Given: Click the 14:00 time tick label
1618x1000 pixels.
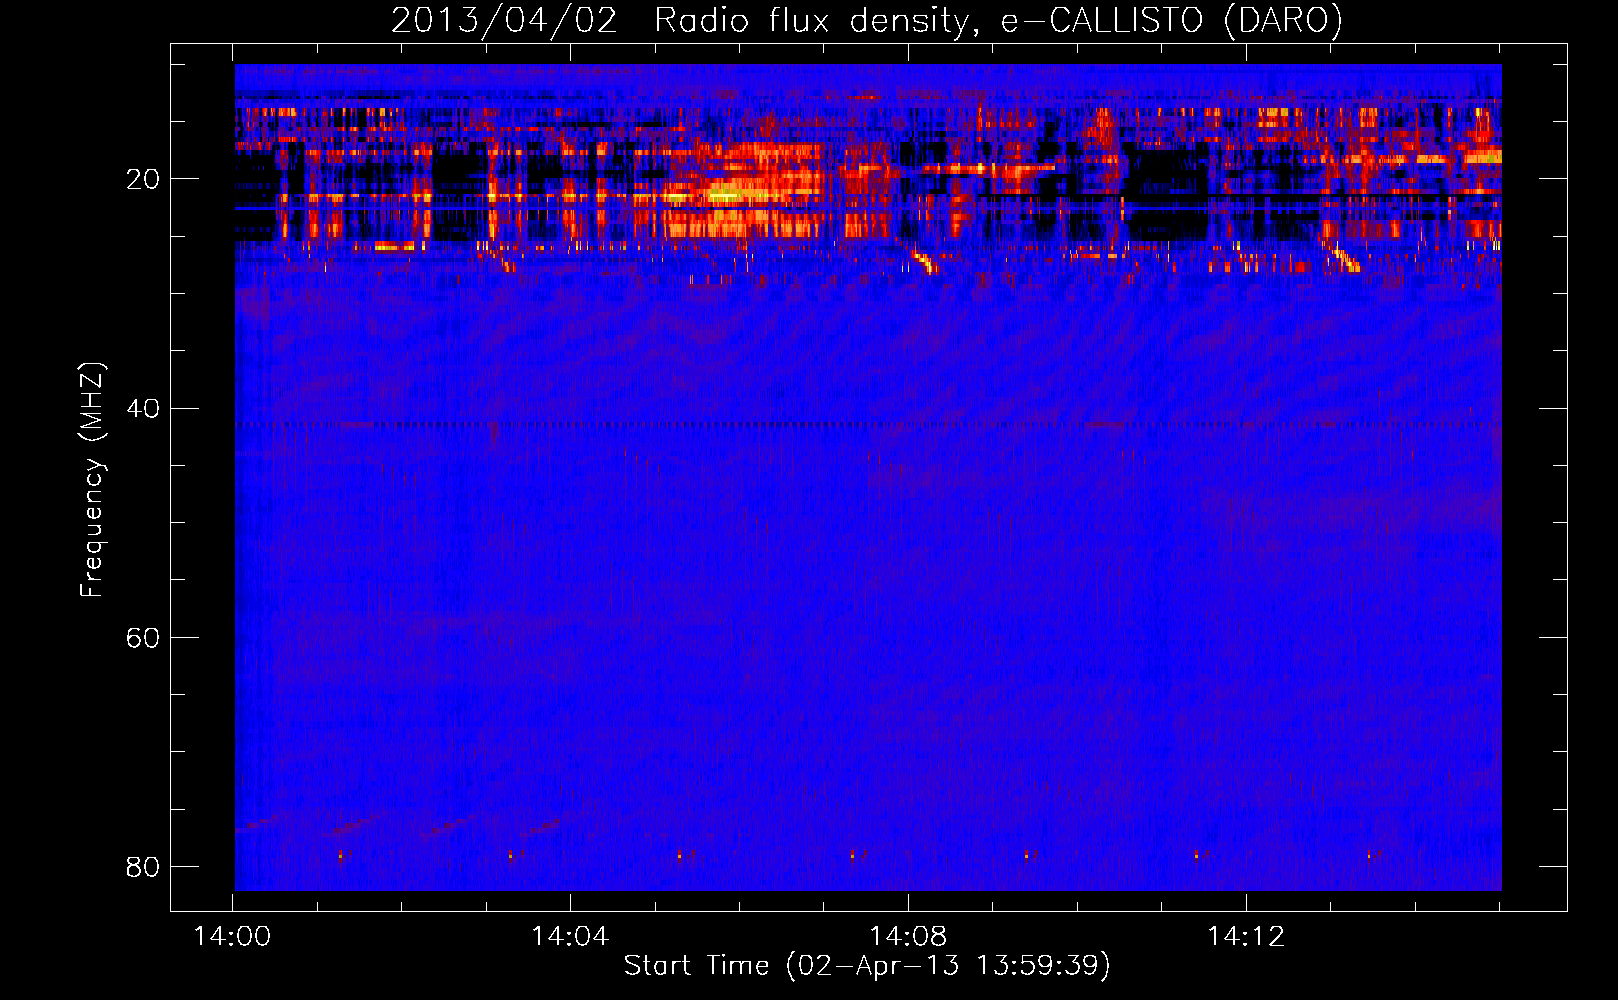Looking at the screenshot, I should click(x=232, y=937).
